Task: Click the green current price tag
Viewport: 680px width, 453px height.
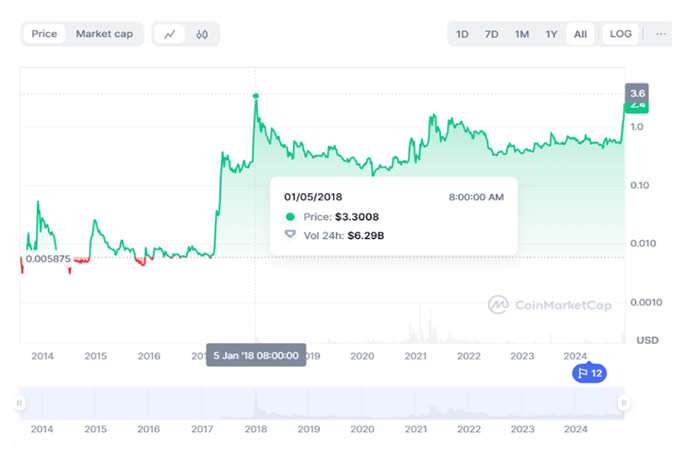Action: coord(637,105)
